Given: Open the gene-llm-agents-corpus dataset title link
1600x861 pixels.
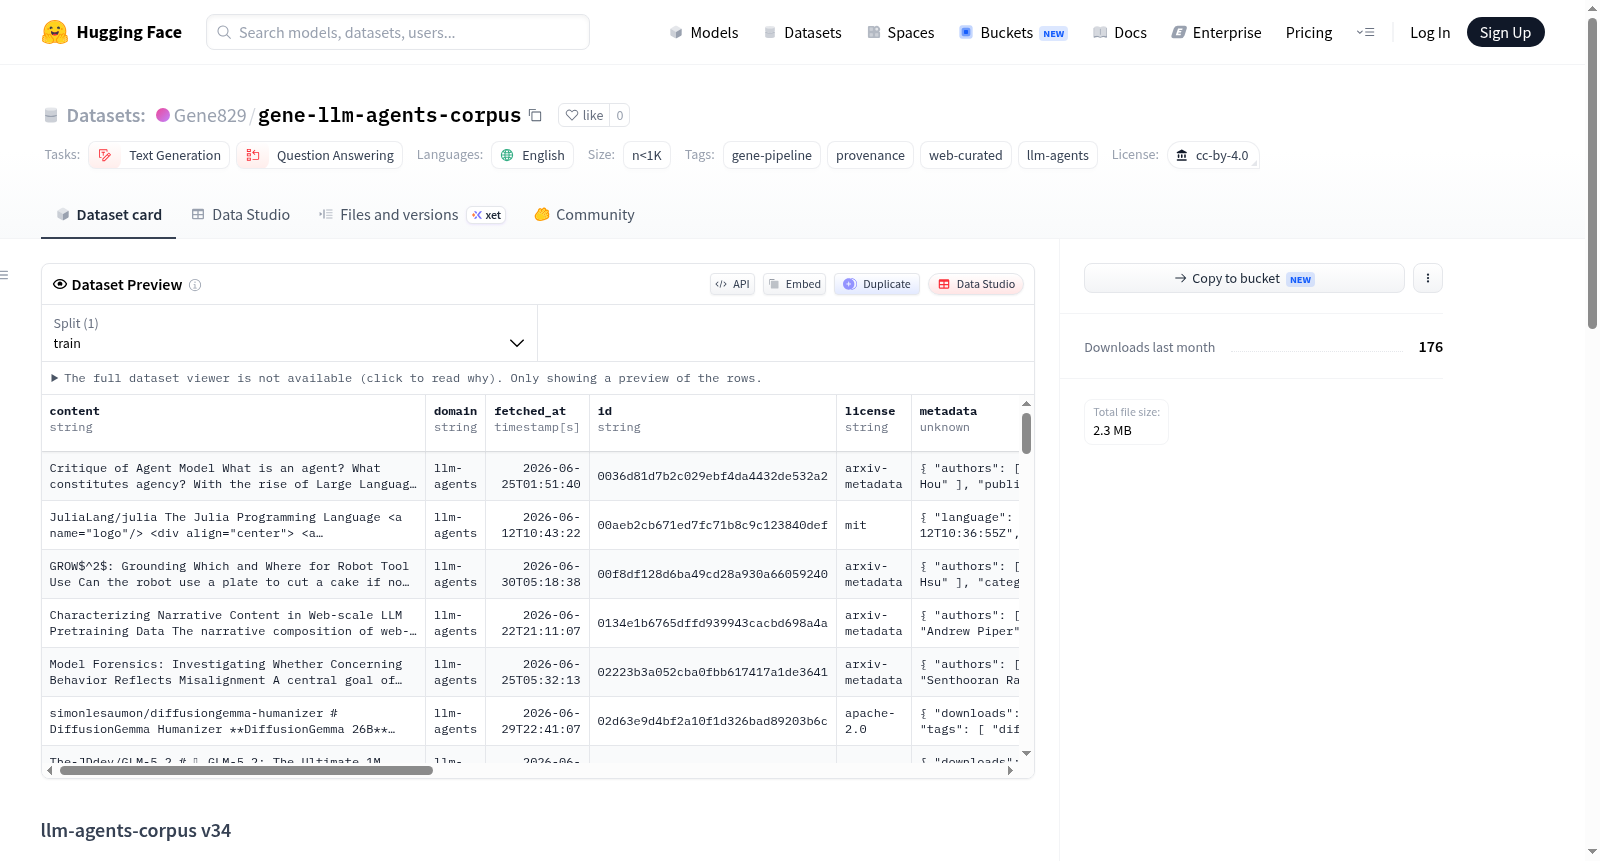Looking at the screenshot, I should pyautogui.click(x=389, y=115).
